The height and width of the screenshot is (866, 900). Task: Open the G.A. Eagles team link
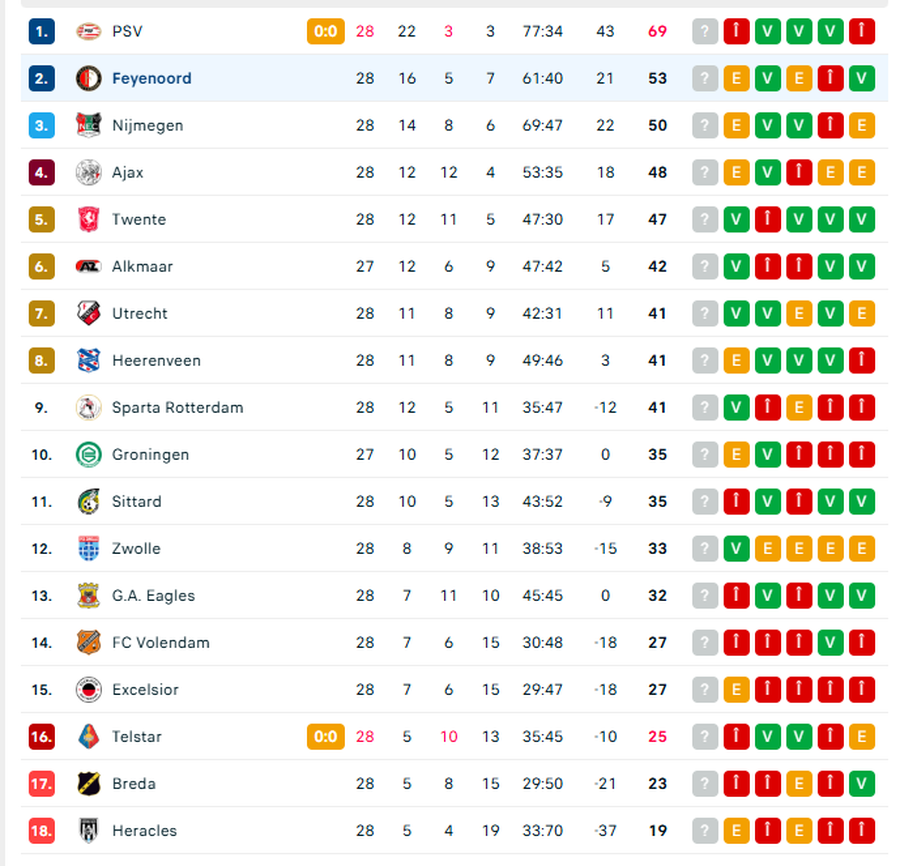pyautogui.click(x=153, y=595)
